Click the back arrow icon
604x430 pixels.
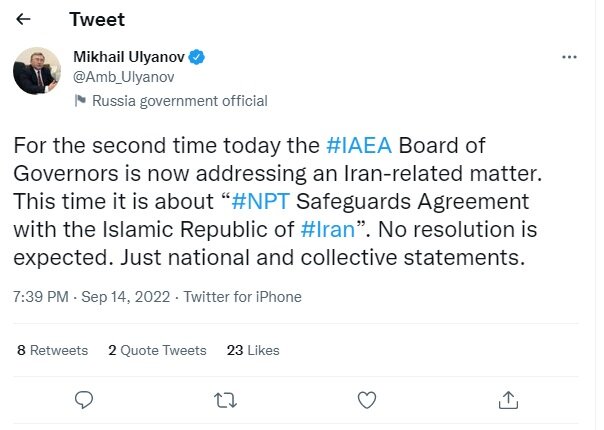(22, 19)
